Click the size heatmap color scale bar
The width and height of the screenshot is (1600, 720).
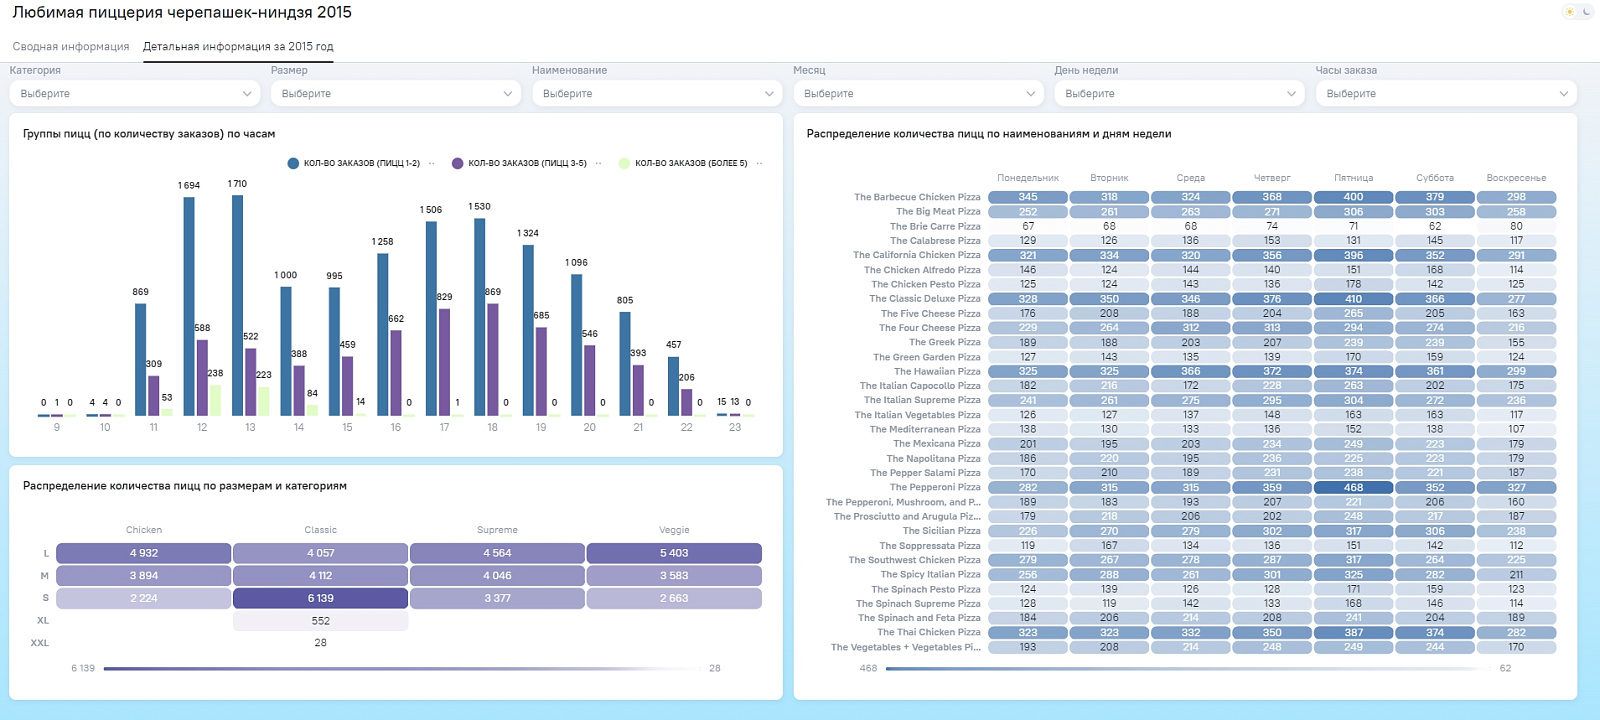point(402,668)
